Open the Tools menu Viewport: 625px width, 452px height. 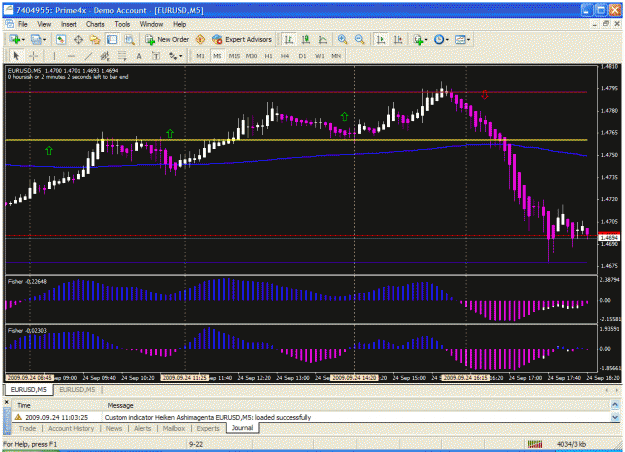pos(122,24)
